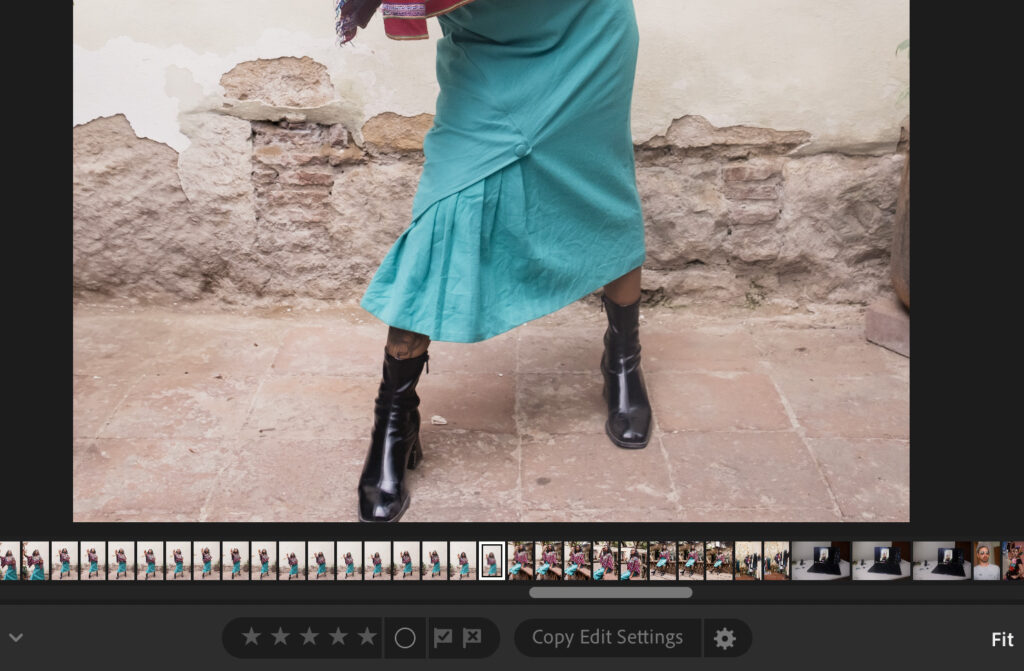Select the bald man portrait thumbnail

pyautogui.click(x=987, y=561)
